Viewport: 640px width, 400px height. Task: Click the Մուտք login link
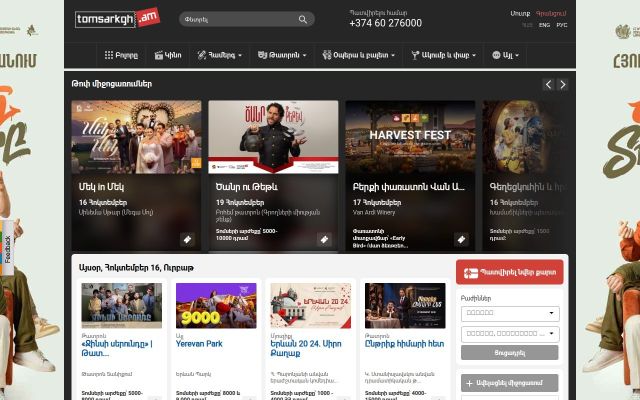click(x=520, y=13)
